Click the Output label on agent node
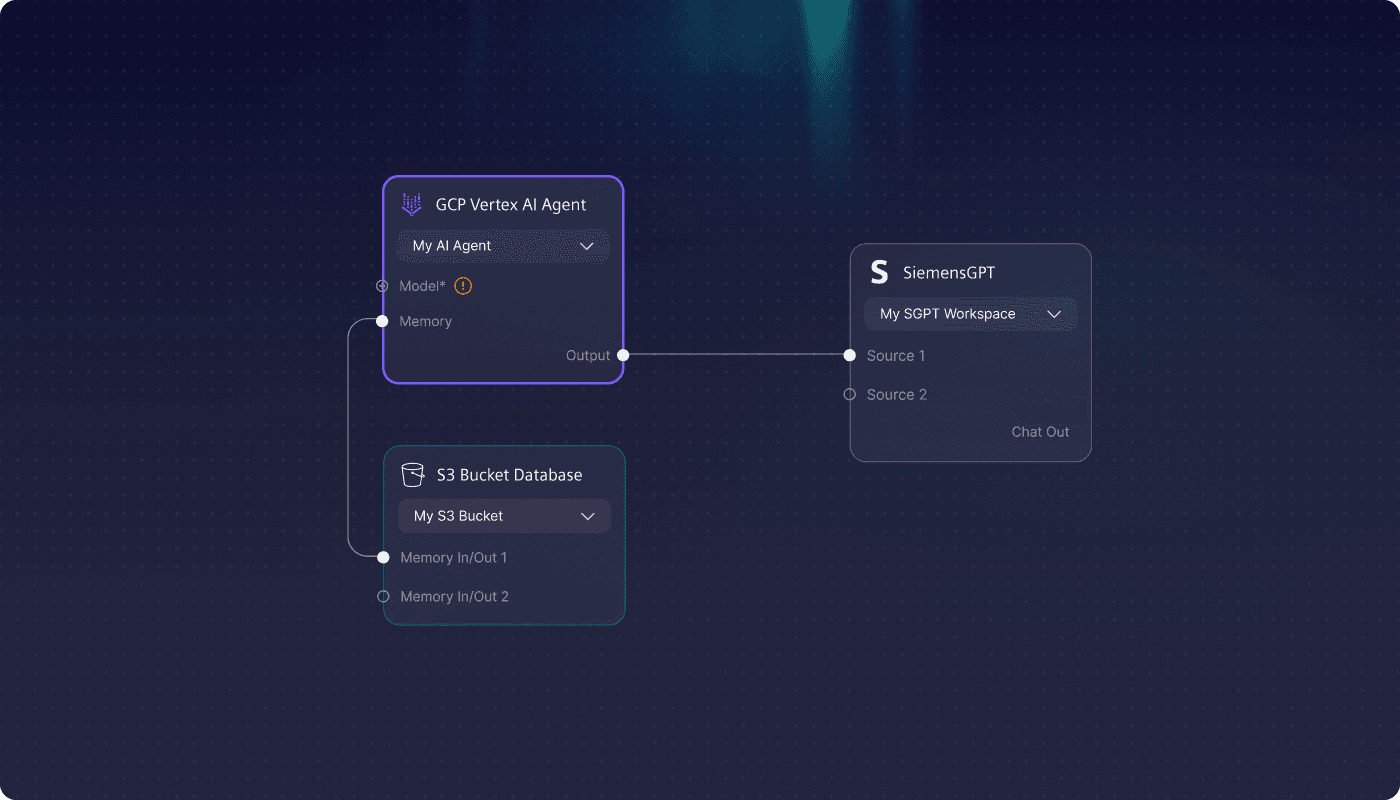1400x800 pixels. [x=588, y=355]
